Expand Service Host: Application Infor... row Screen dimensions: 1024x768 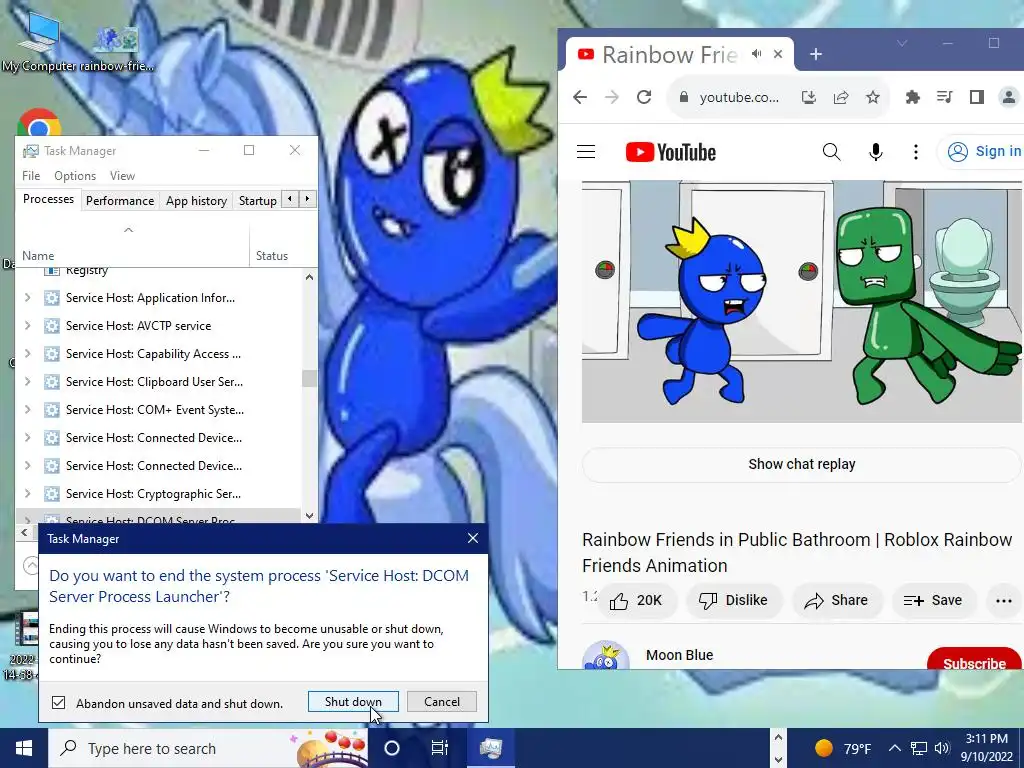pos(27,298)
